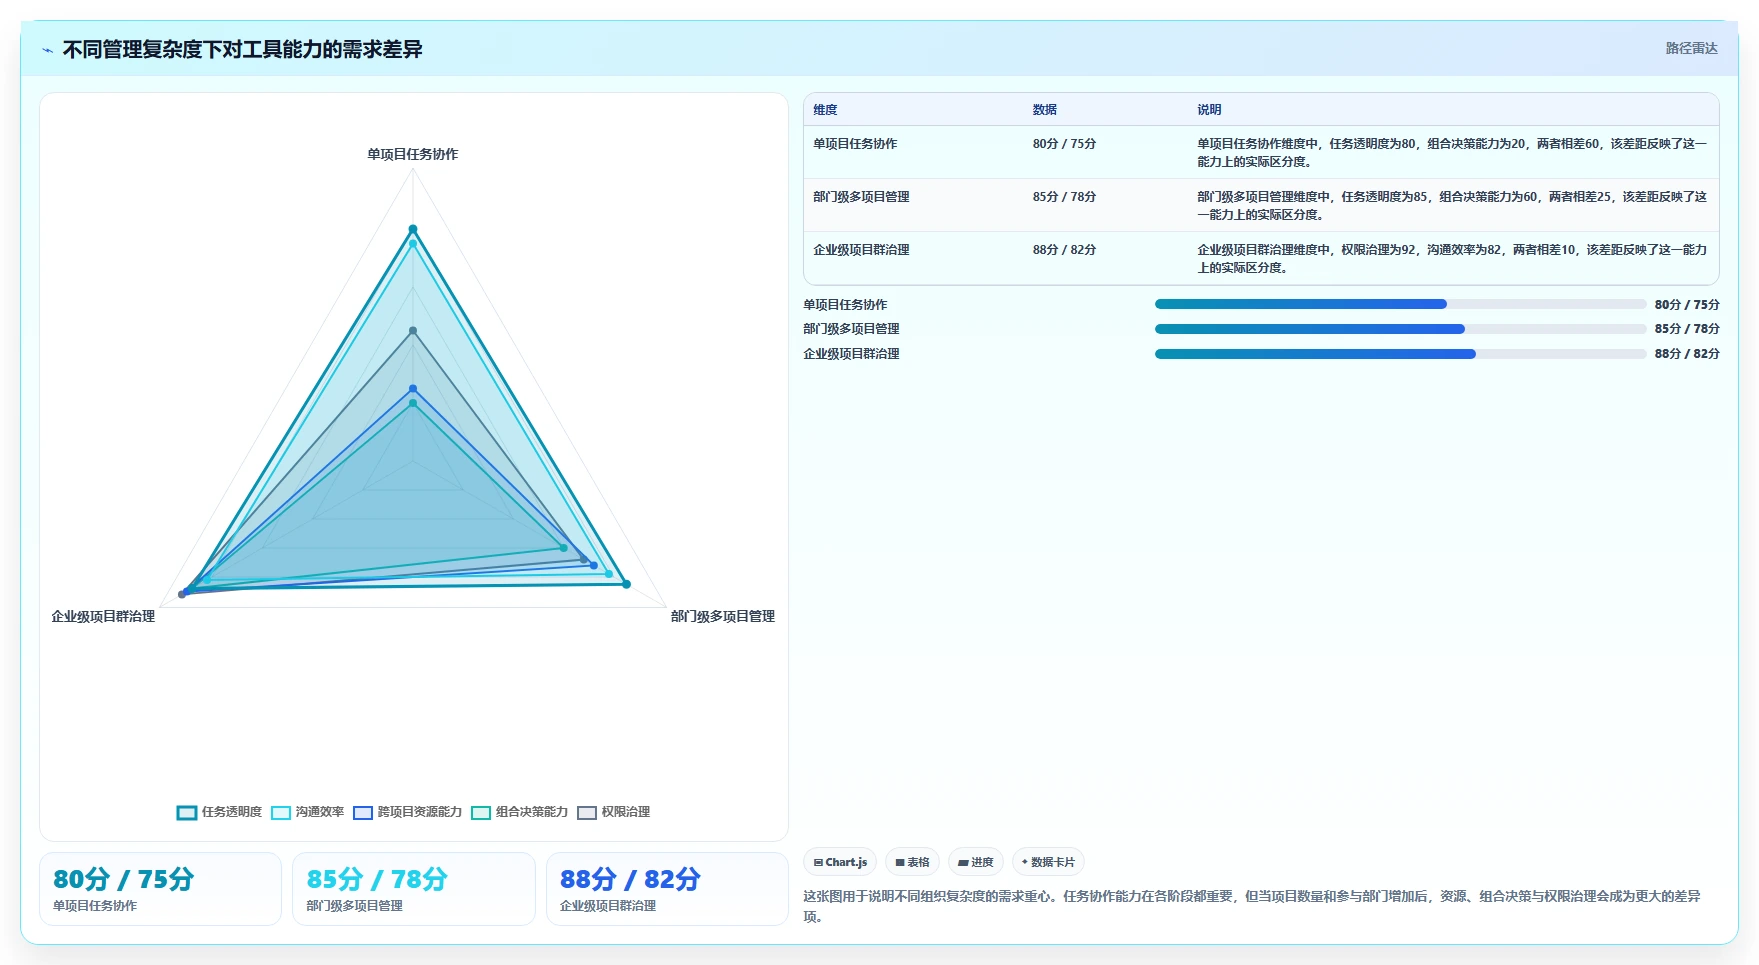1759x965 pixels.
Task: Click table value 88分 / 82分
Action: 1064,250
